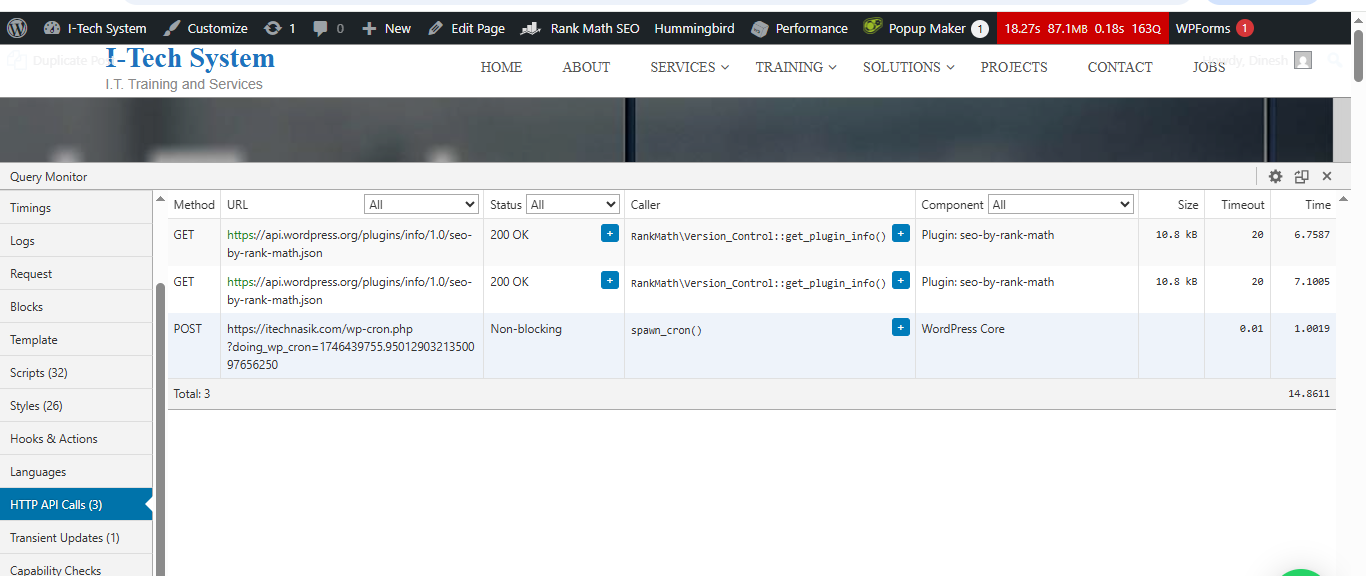This screenshot has width=1366, height=576.
Task: Click the Query Monitor panel title
Action: [x=49, y=177]
